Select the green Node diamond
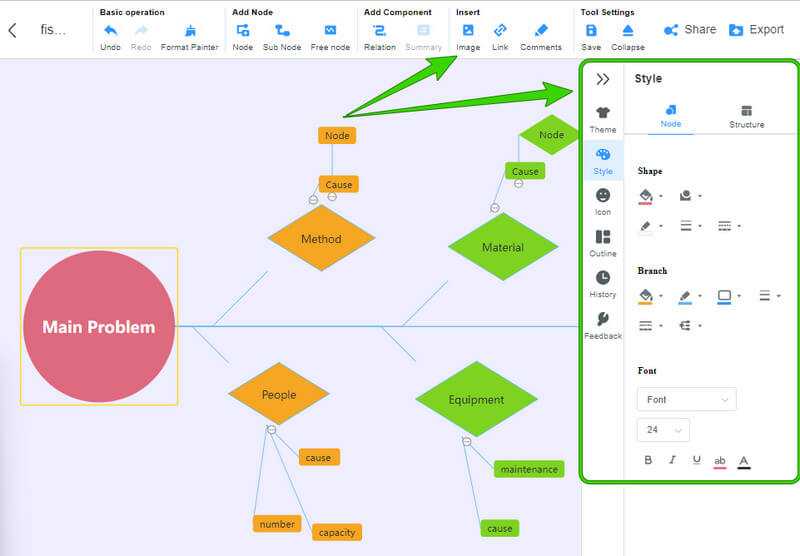This screenshot has height=556, width=800. (x=552, y=135)
